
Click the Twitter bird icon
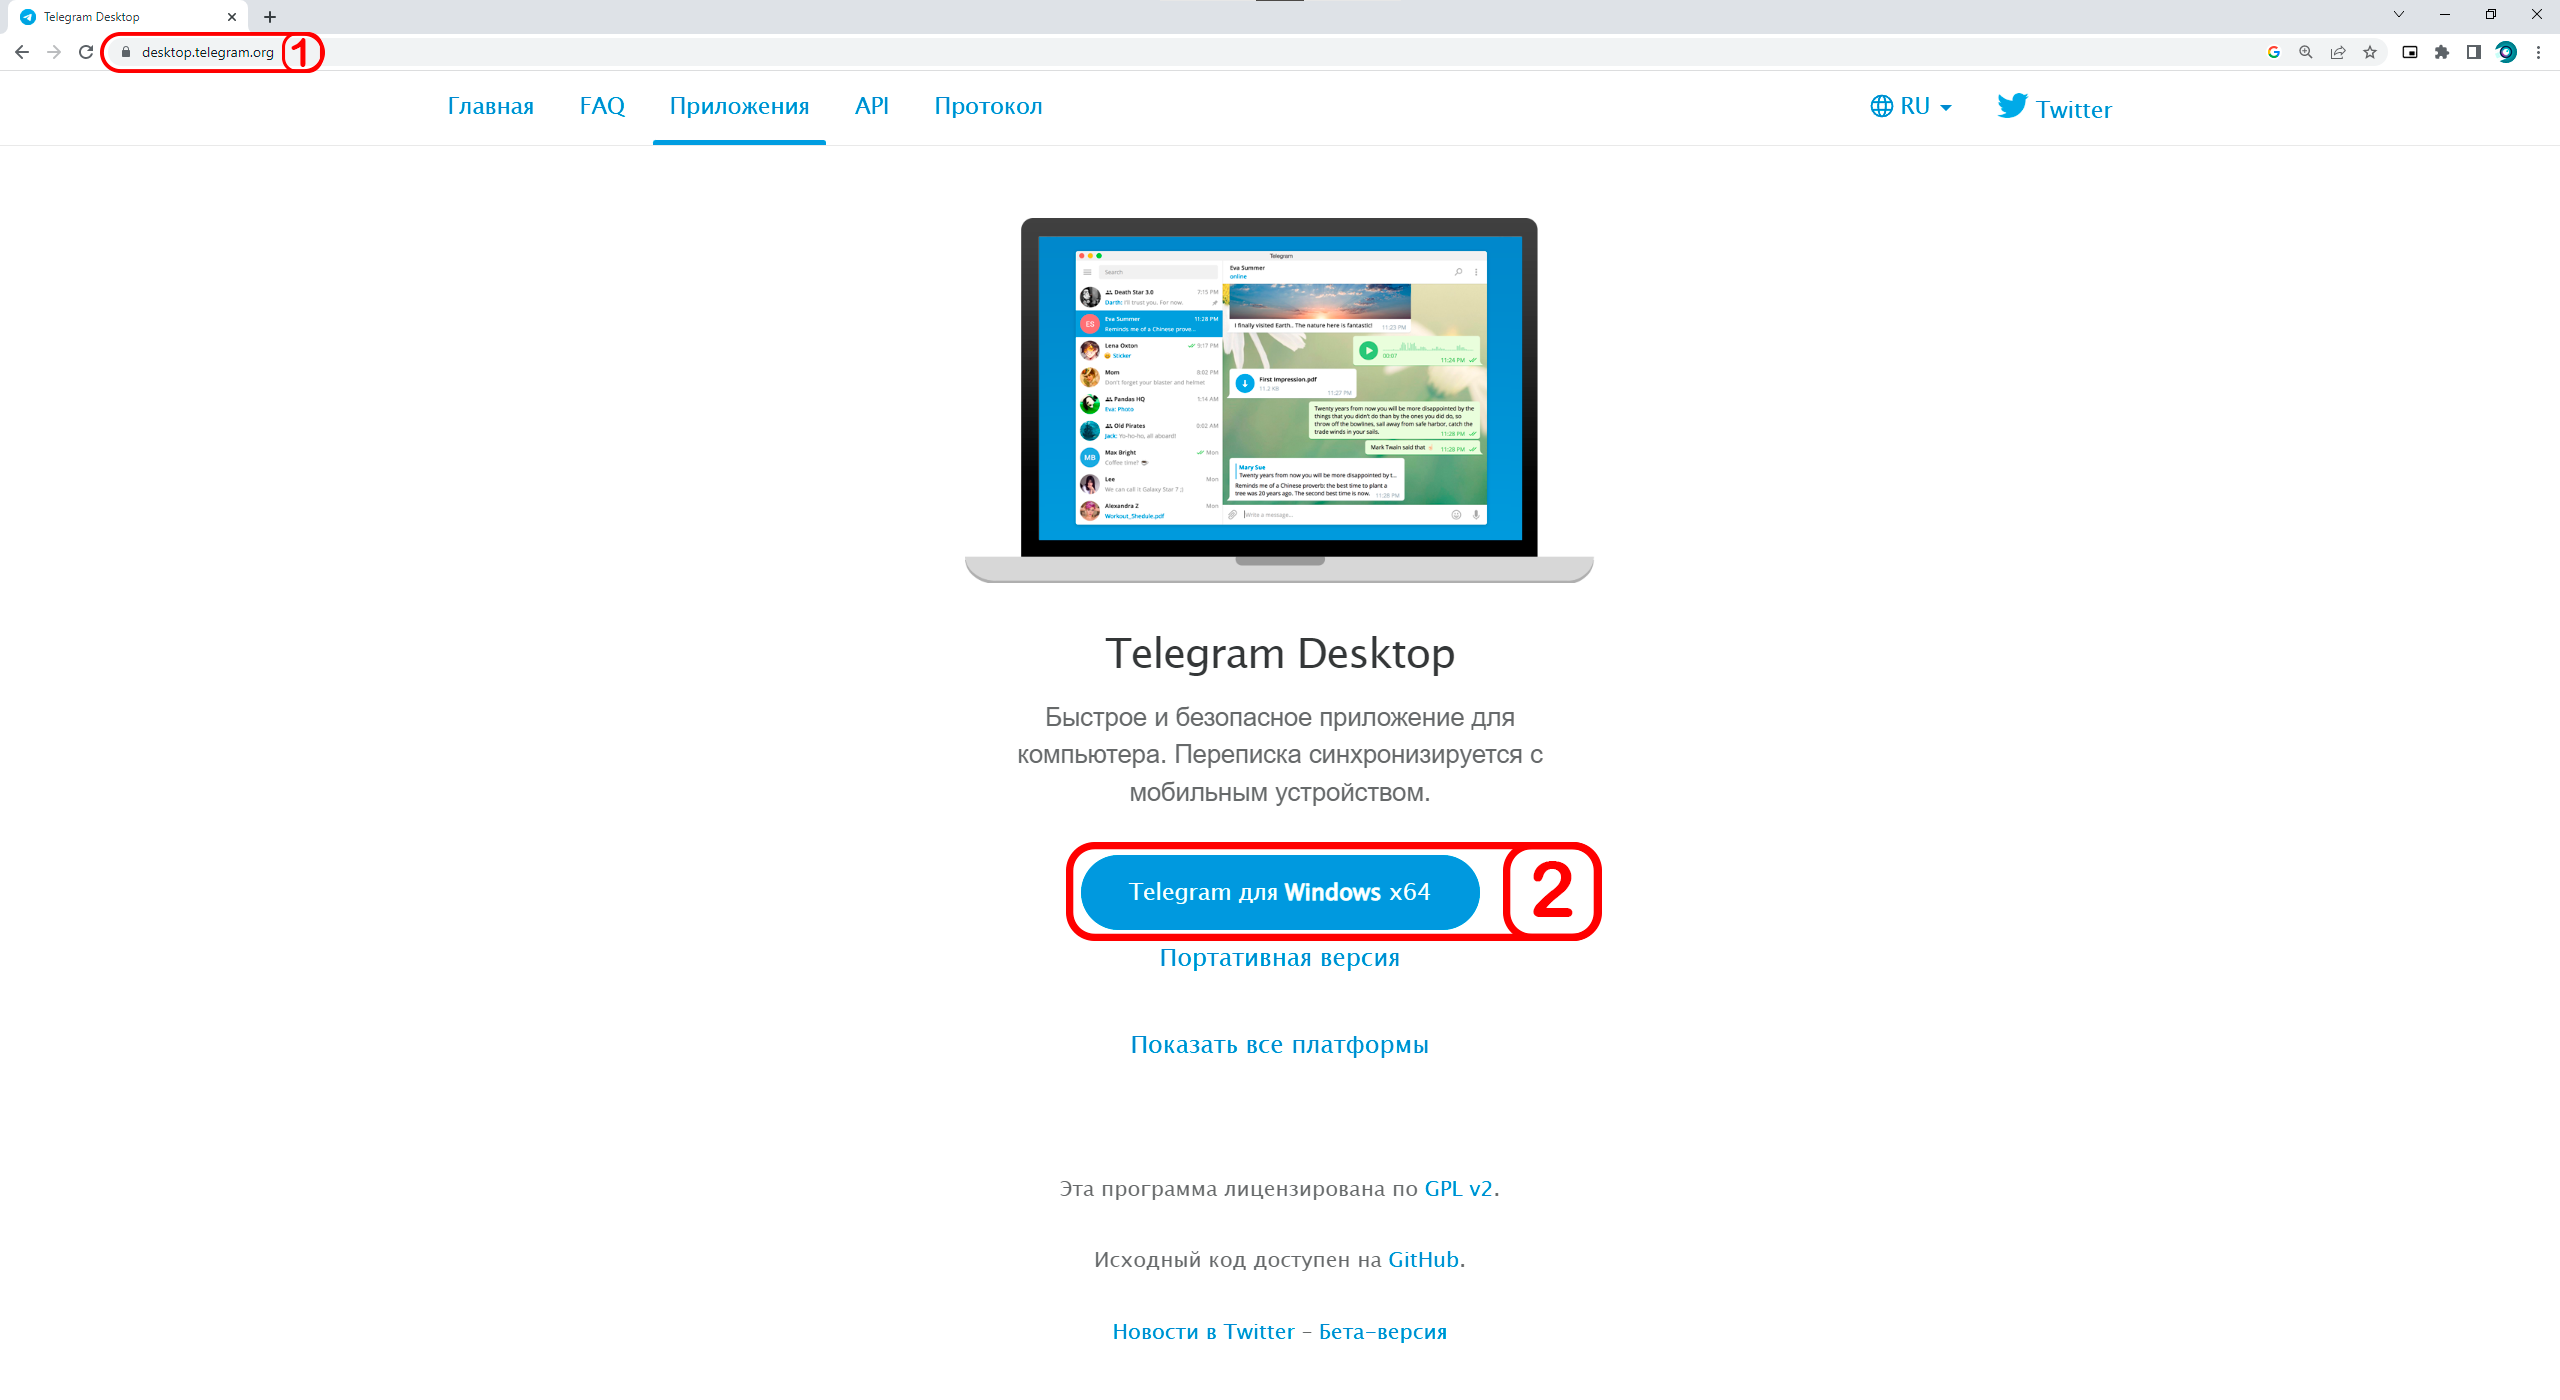[2012, 105]
